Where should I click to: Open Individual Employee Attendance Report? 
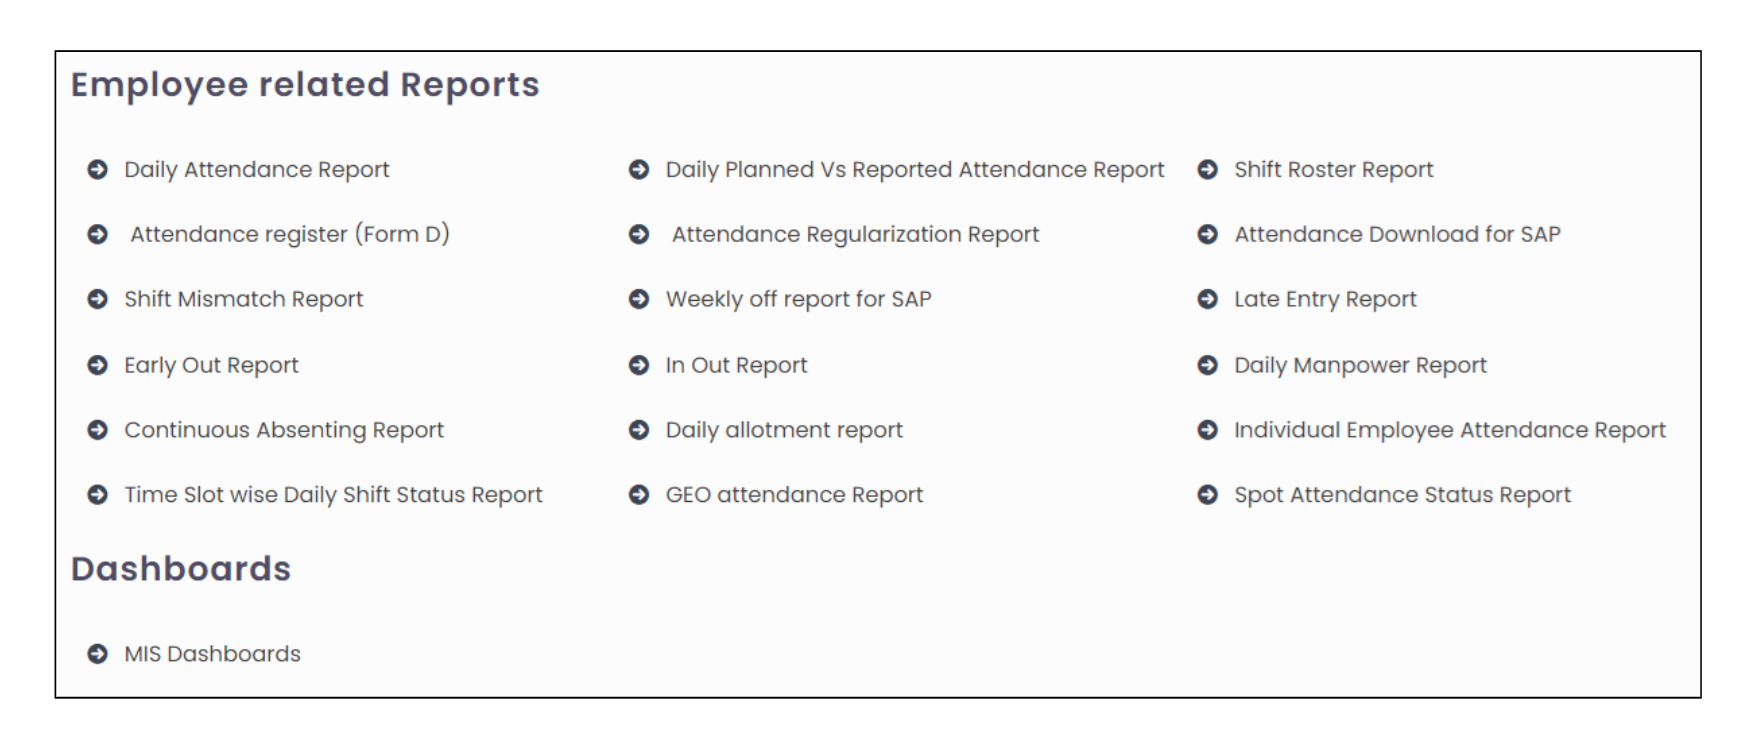(x=1449, y=430)
